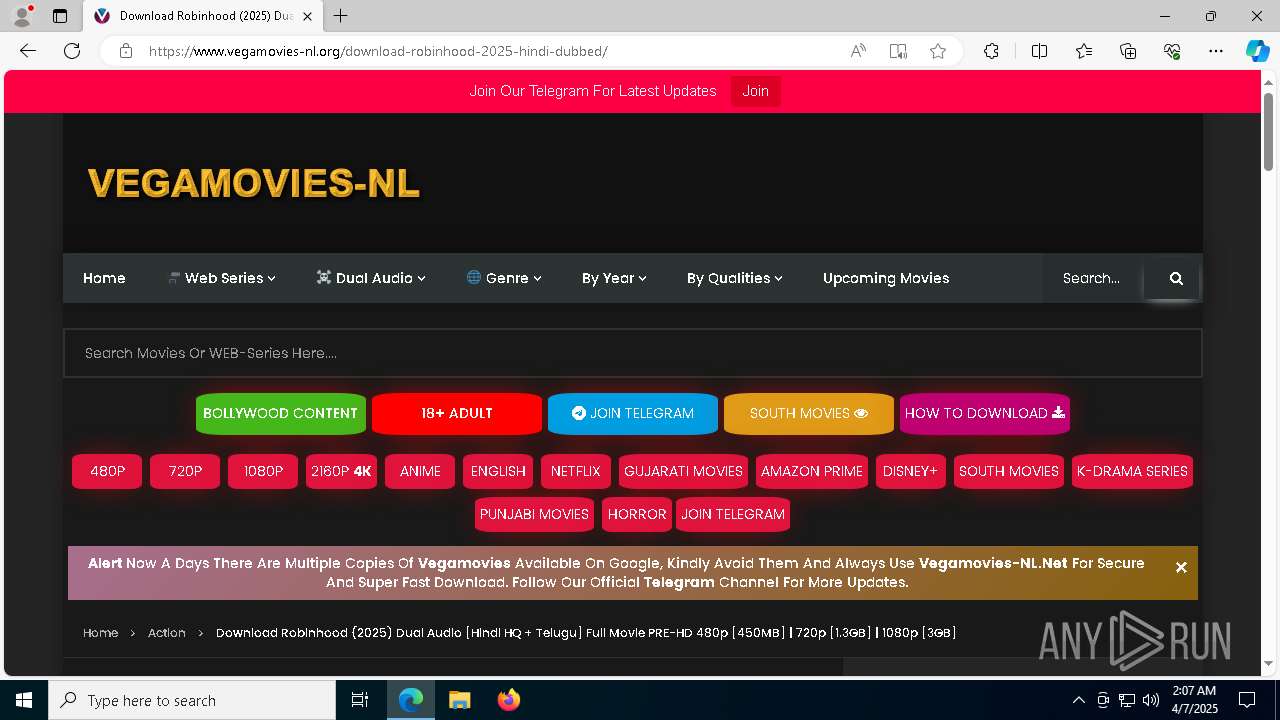Open immersive reader icon
Screen dimensions: 1280x720
point(898,51)
